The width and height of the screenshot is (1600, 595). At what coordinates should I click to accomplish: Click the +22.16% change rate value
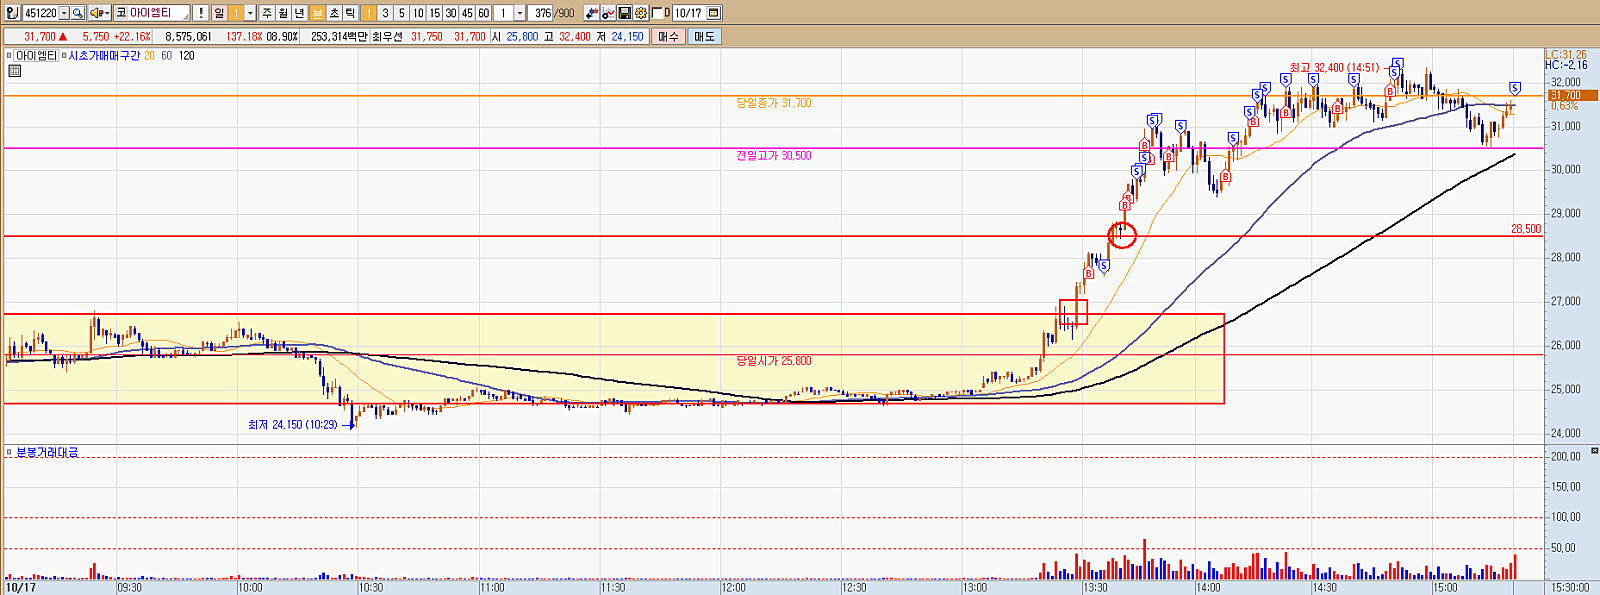click(x=132, y=36)
